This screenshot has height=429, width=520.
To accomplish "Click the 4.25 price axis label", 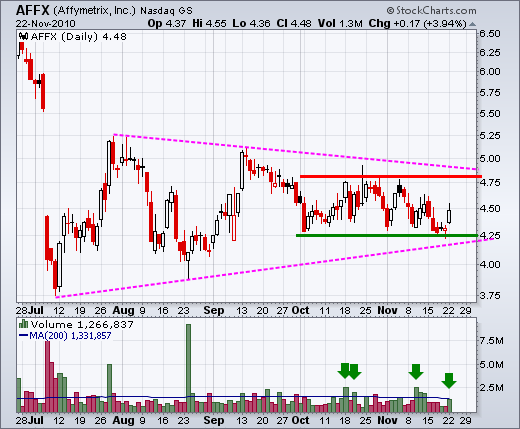I will (x=490, y=235).
